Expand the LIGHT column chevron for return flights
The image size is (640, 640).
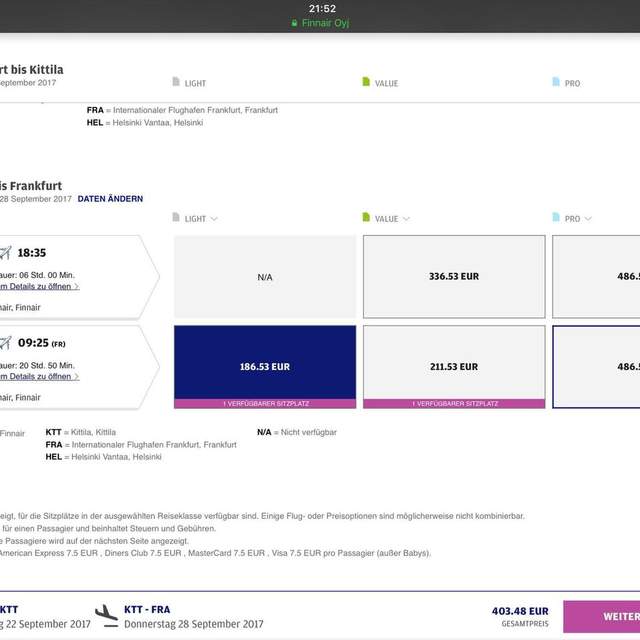coord(214,219)
